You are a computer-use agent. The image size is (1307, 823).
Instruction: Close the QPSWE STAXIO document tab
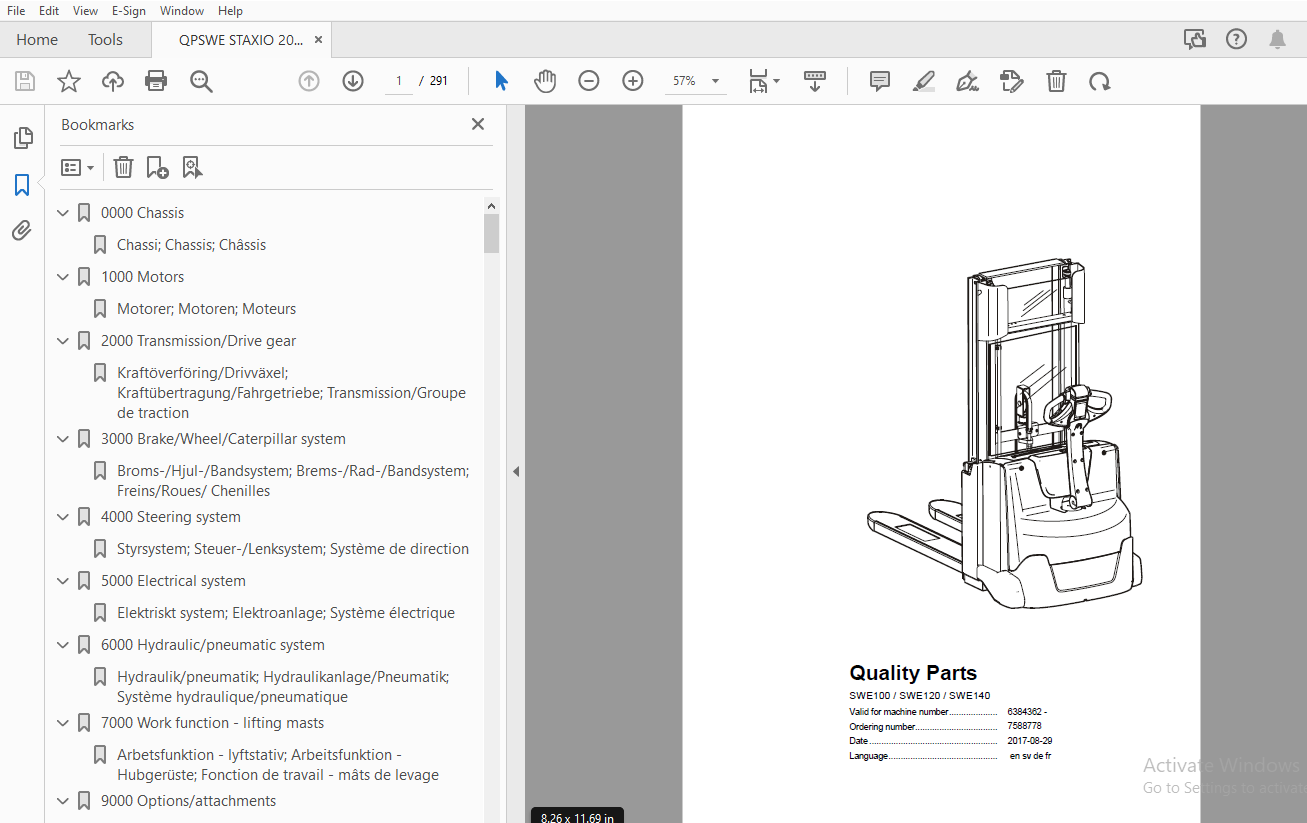pyautogui.click(x=318, y=40)
